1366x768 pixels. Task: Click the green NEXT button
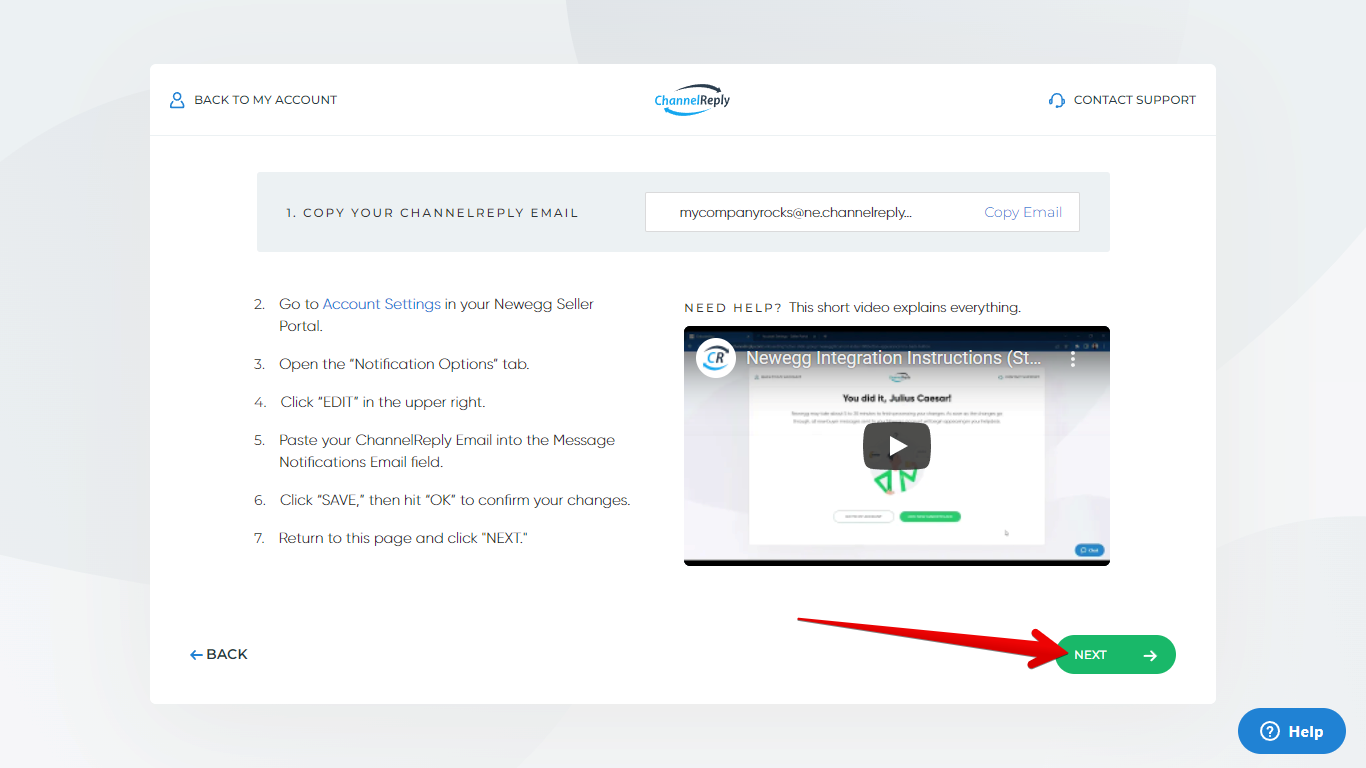1115,655
